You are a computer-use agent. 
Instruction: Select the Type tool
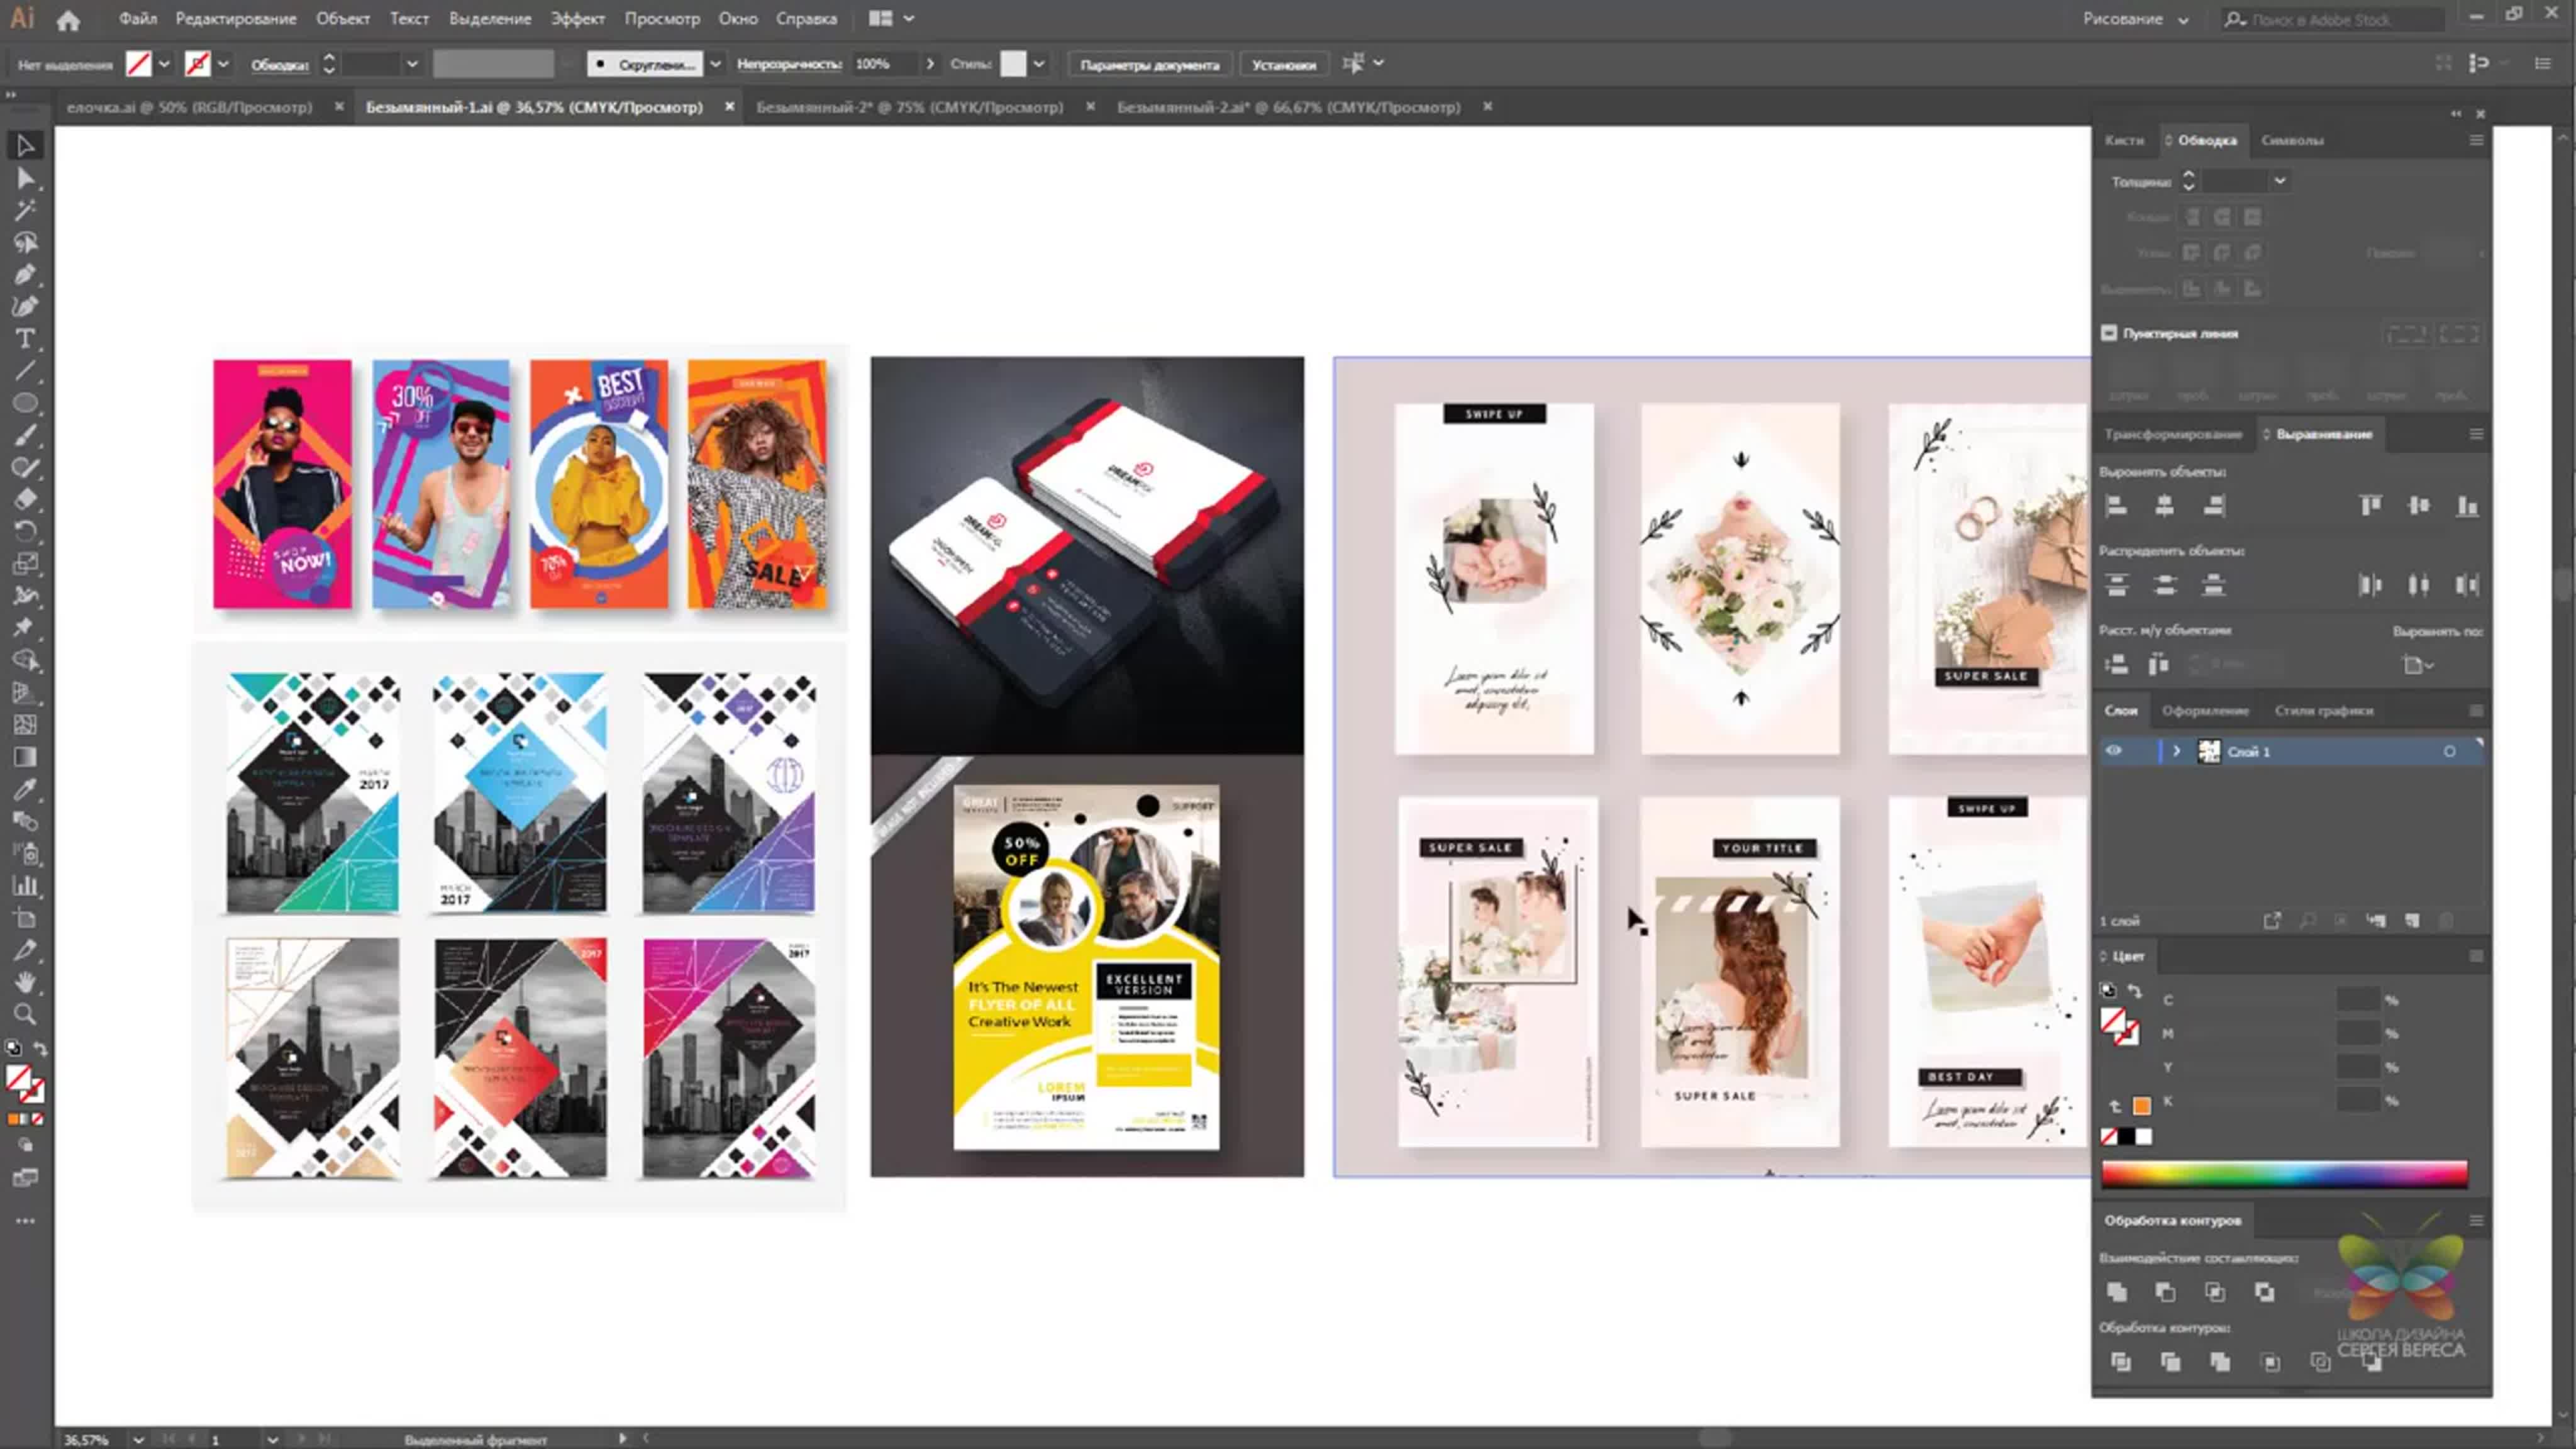[x=25, y=336]
